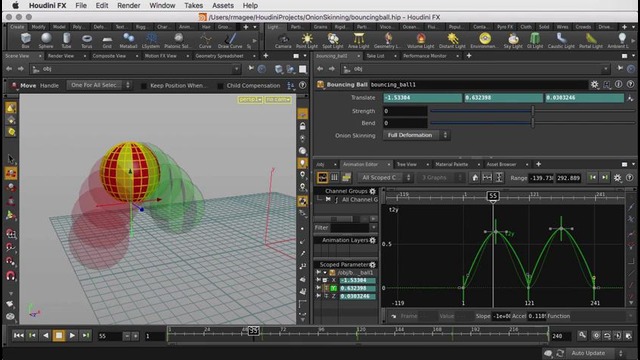Image resolution: width=640 pixels, height=360 pixels.
Task: Add an Environment Light
Action: pos(484,40)
